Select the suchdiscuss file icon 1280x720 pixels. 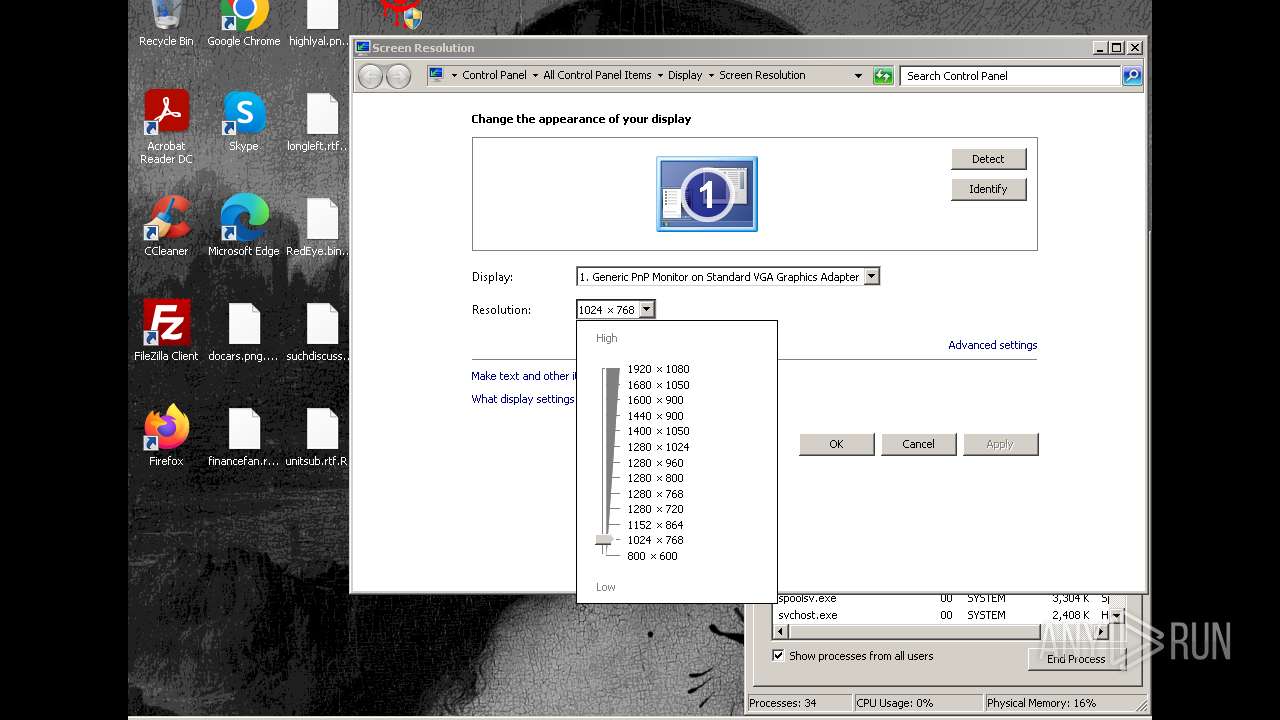pyautogui.click(x=322, y=331)
